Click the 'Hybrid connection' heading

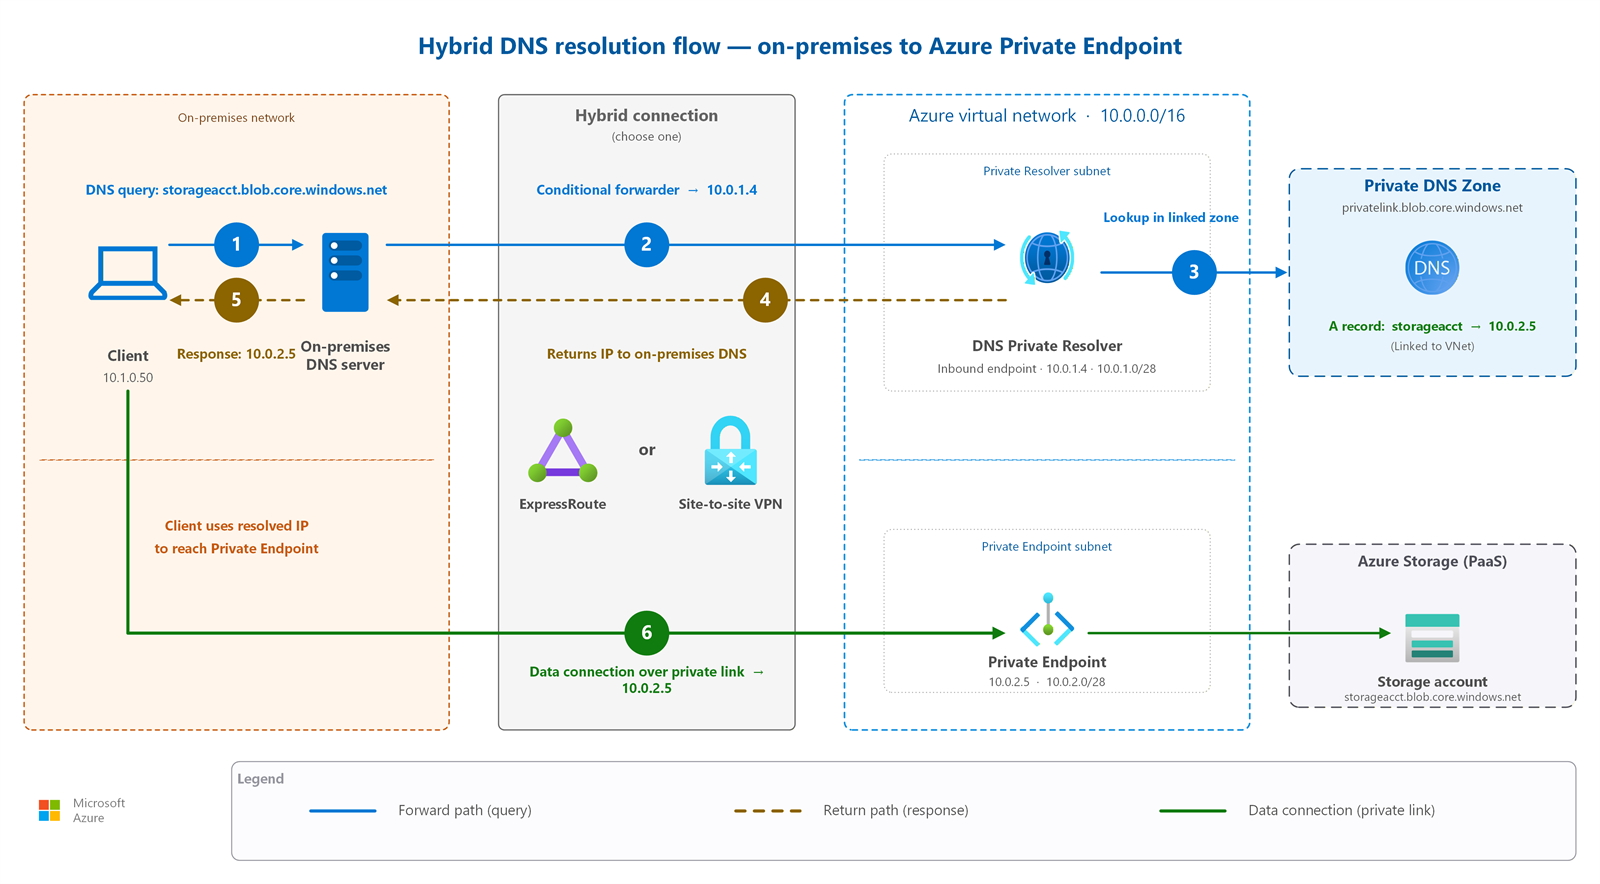(x=646, y=116)
